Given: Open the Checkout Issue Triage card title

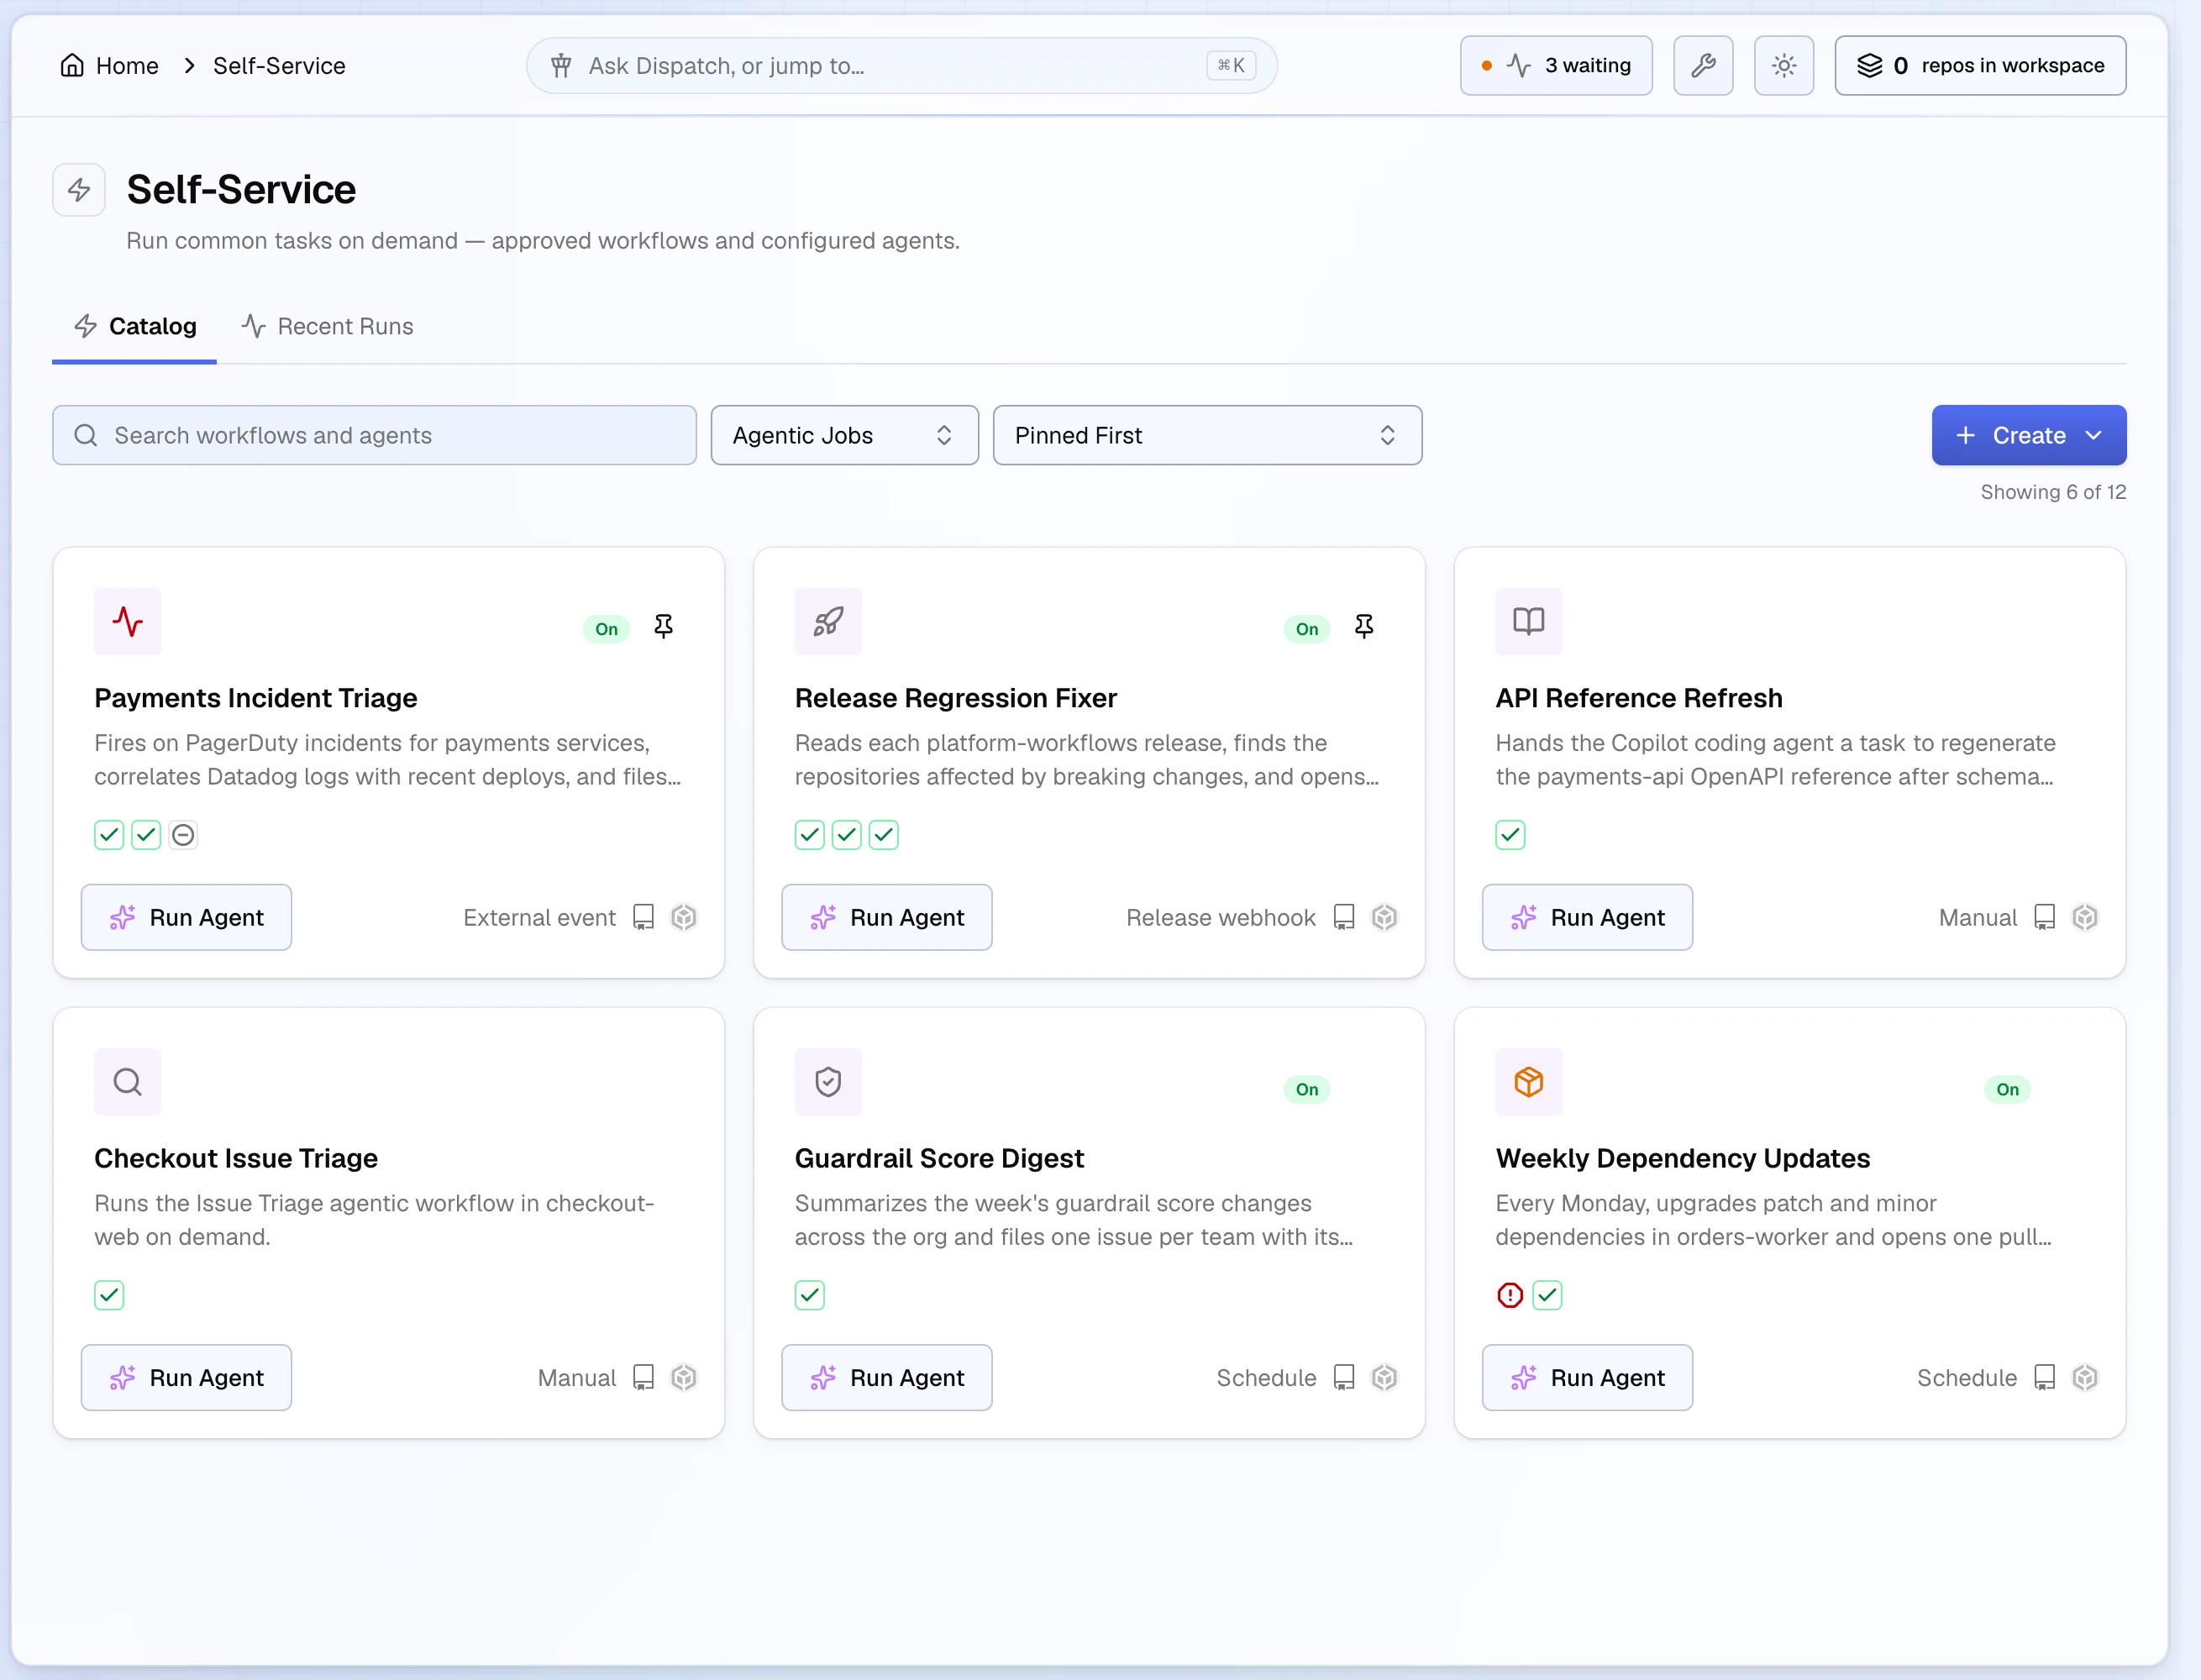Looking at the screenshot, I should coord(236,1158).
